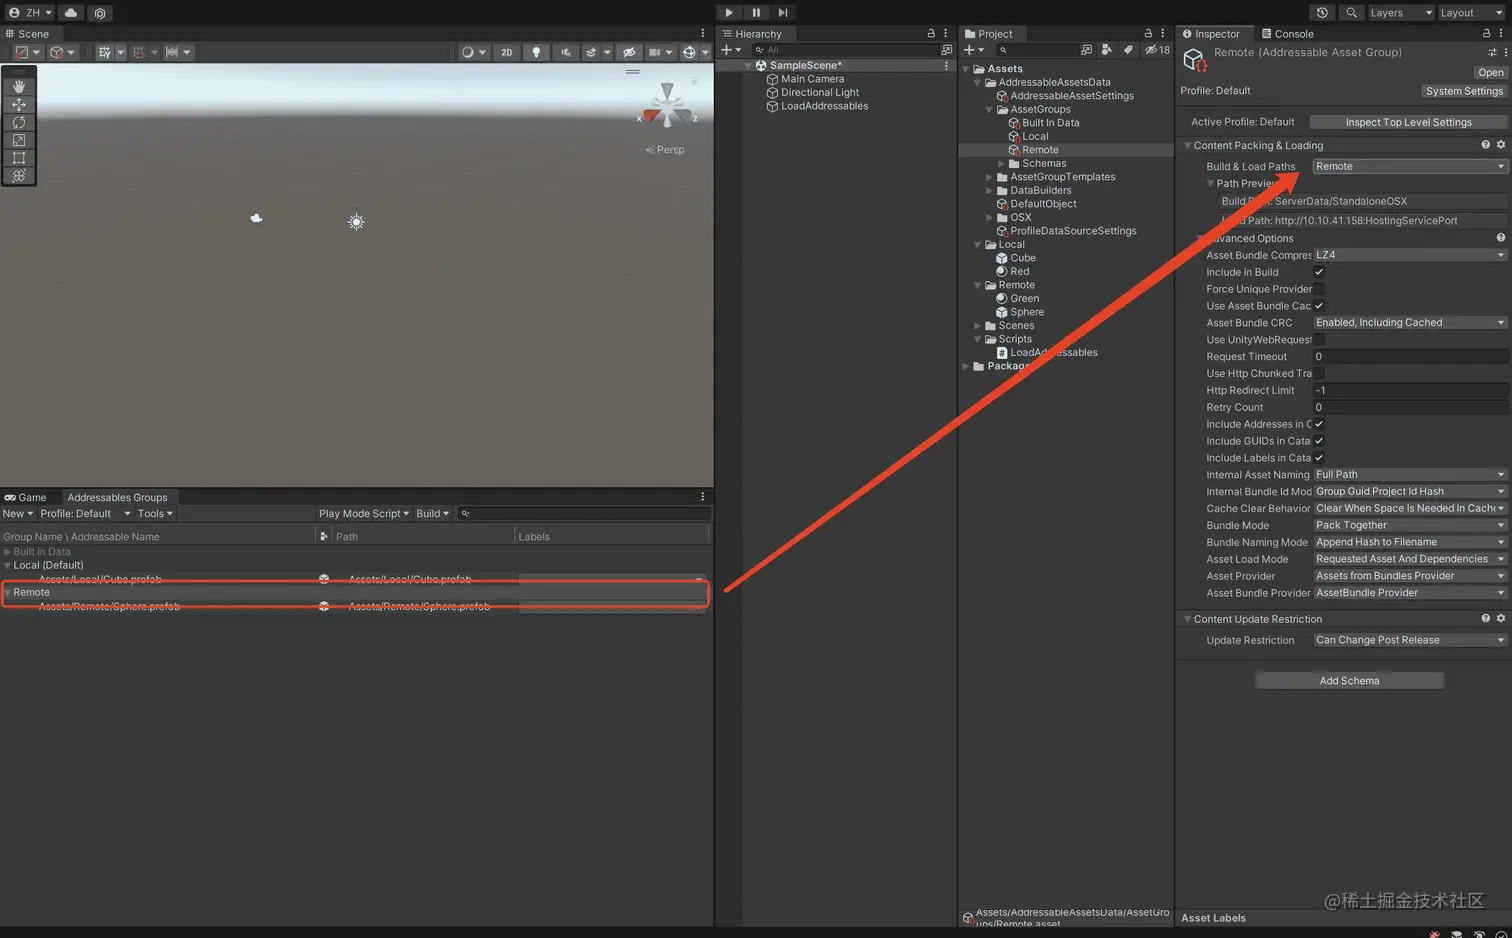The image size is (1512, 938).
Task: Select the Move tool
Action: pyautogui.click(x=19, y=104)
